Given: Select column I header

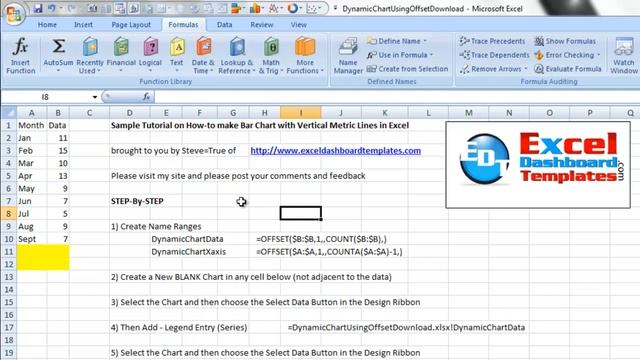Looking at the screenshot, I should [x=301, y=113].
